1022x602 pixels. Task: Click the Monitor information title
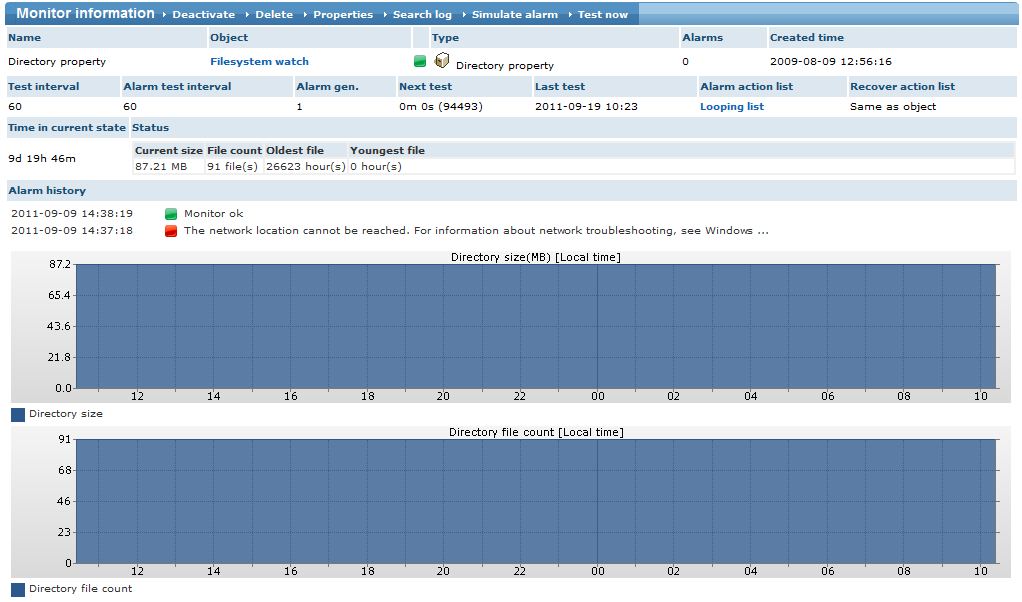(x=85, y=14)
